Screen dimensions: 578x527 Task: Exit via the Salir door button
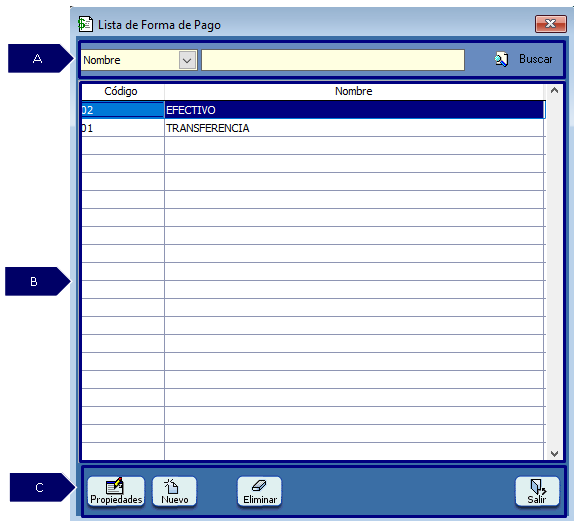pyautogui.click(x=537, y=492)
